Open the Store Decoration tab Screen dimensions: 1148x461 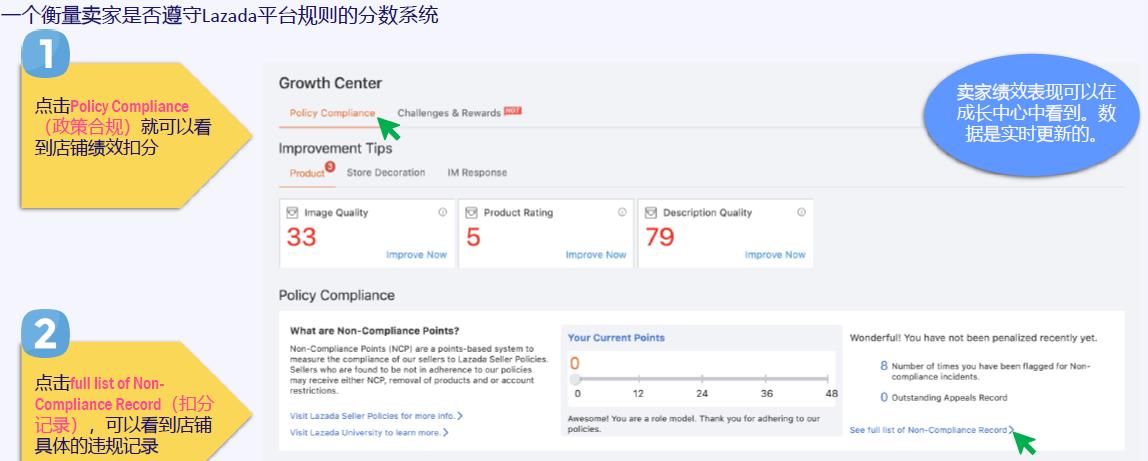tap(386, 173)
